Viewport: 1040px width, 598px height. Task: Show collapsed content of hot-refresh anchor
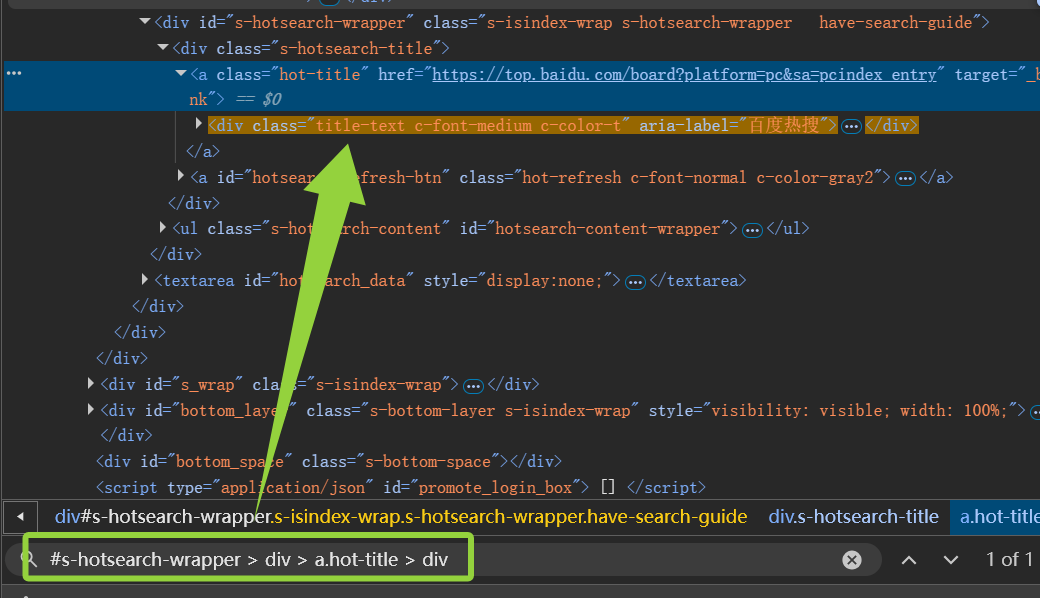click(905, 178)
